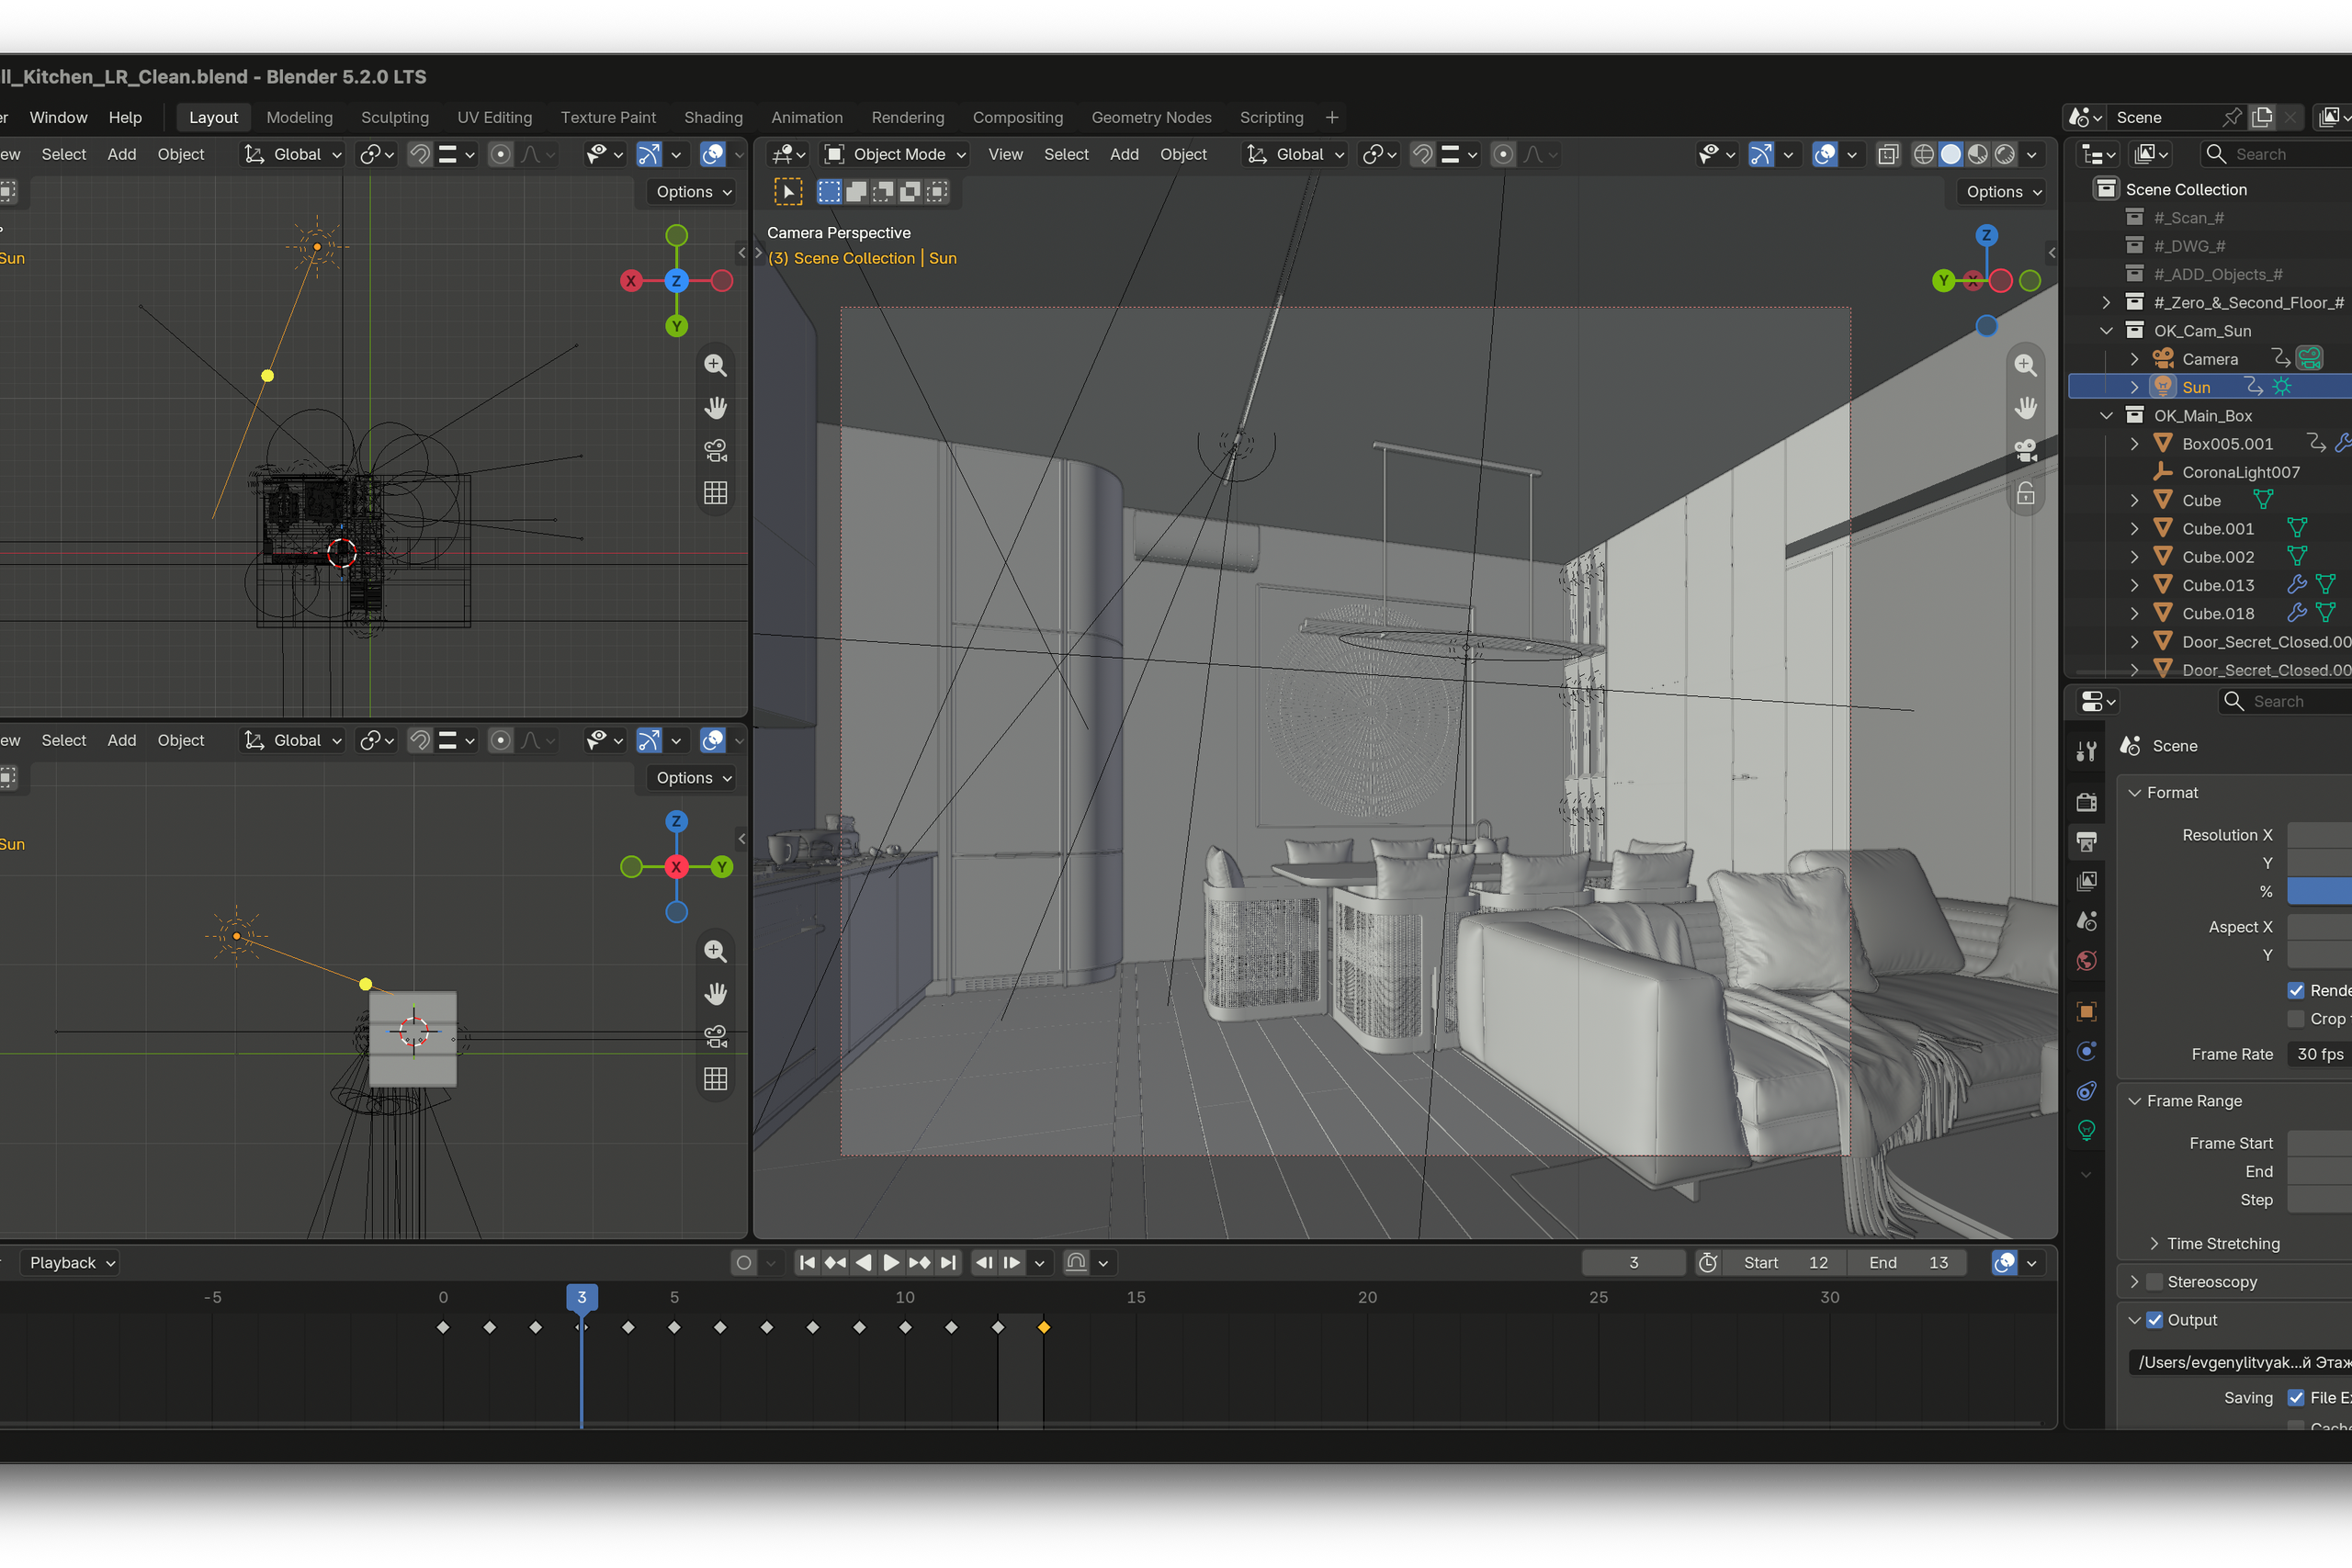2352x1568 pixels.
Task: Jump to the timeline start frame
Action: click(807, 1263)
